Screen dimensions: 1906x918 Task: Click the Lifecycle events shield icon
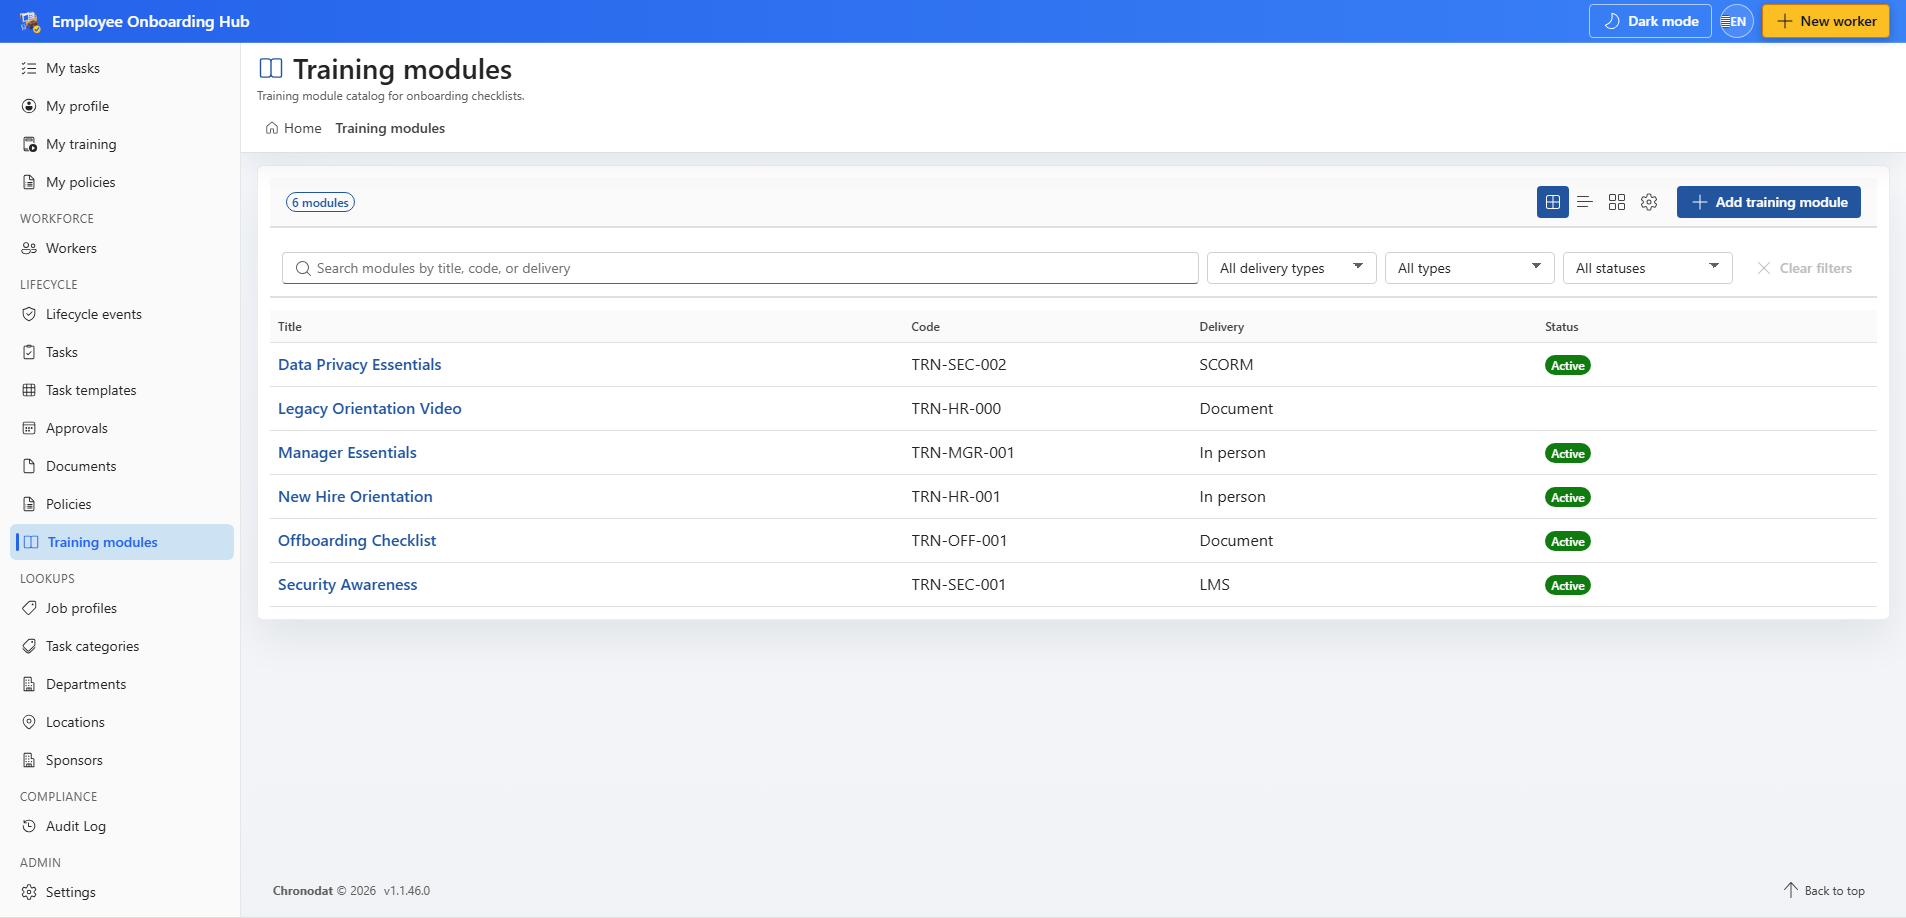(29, 314)
